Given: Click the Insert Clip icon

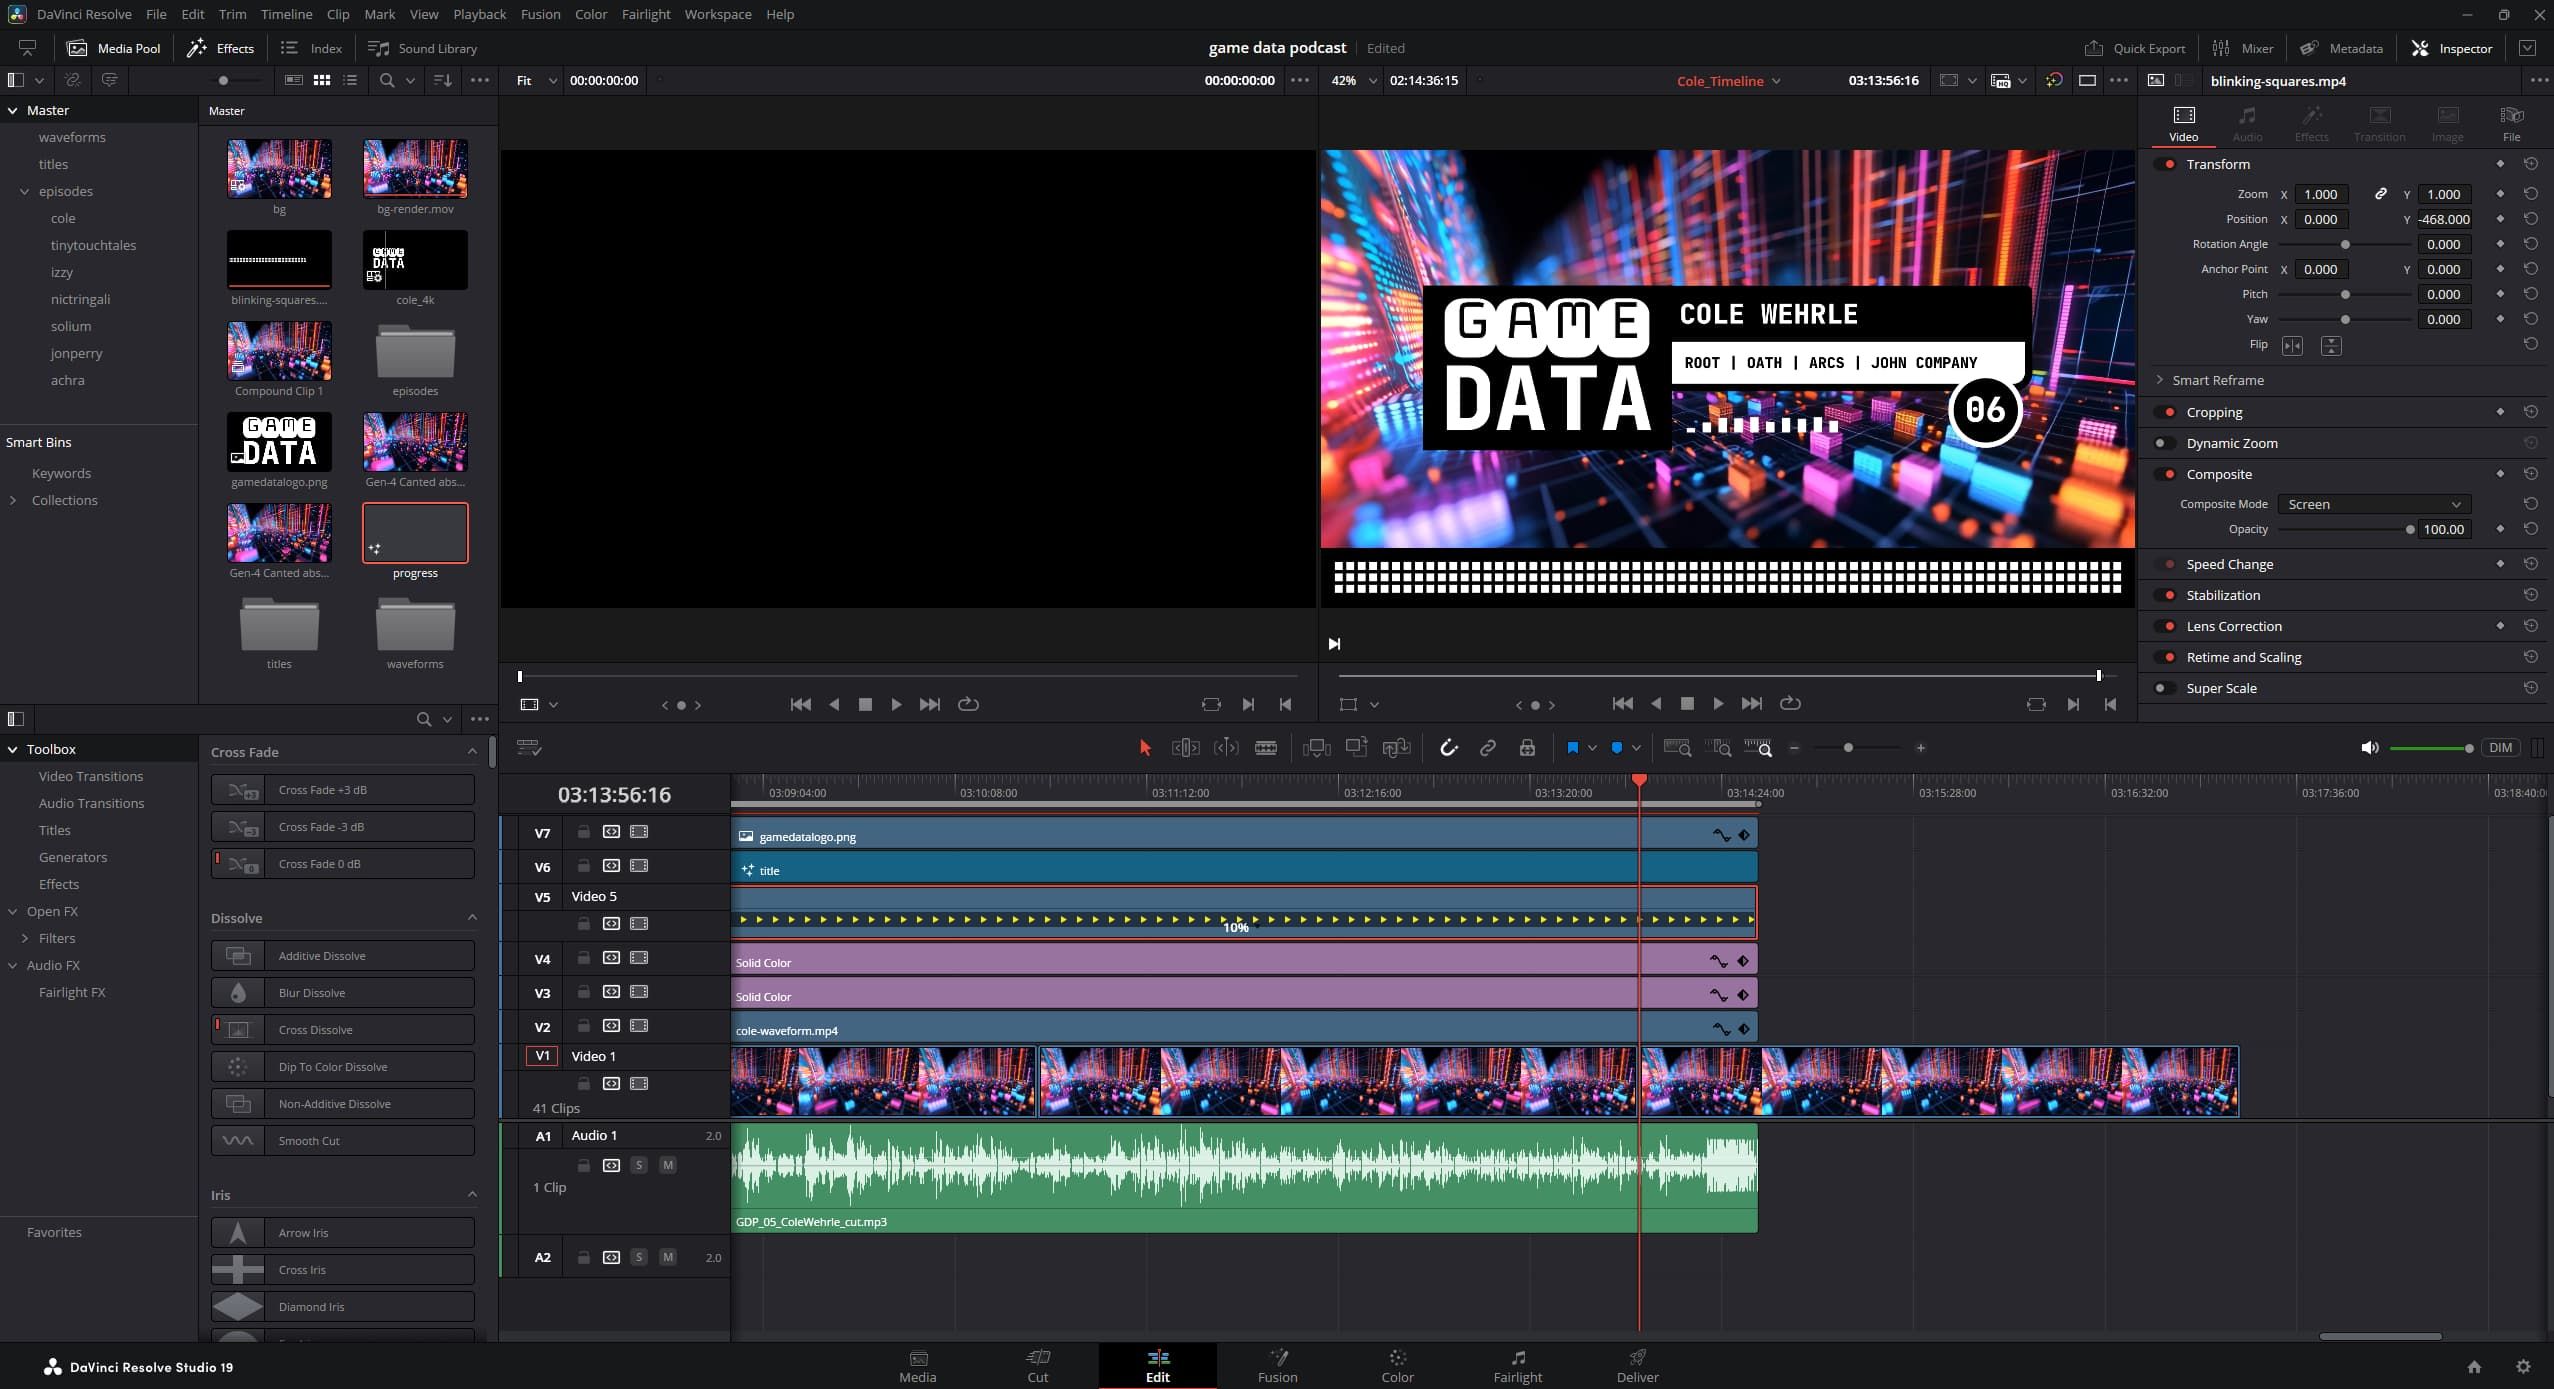Looking at the screenshot, I should click(1317, 748).
